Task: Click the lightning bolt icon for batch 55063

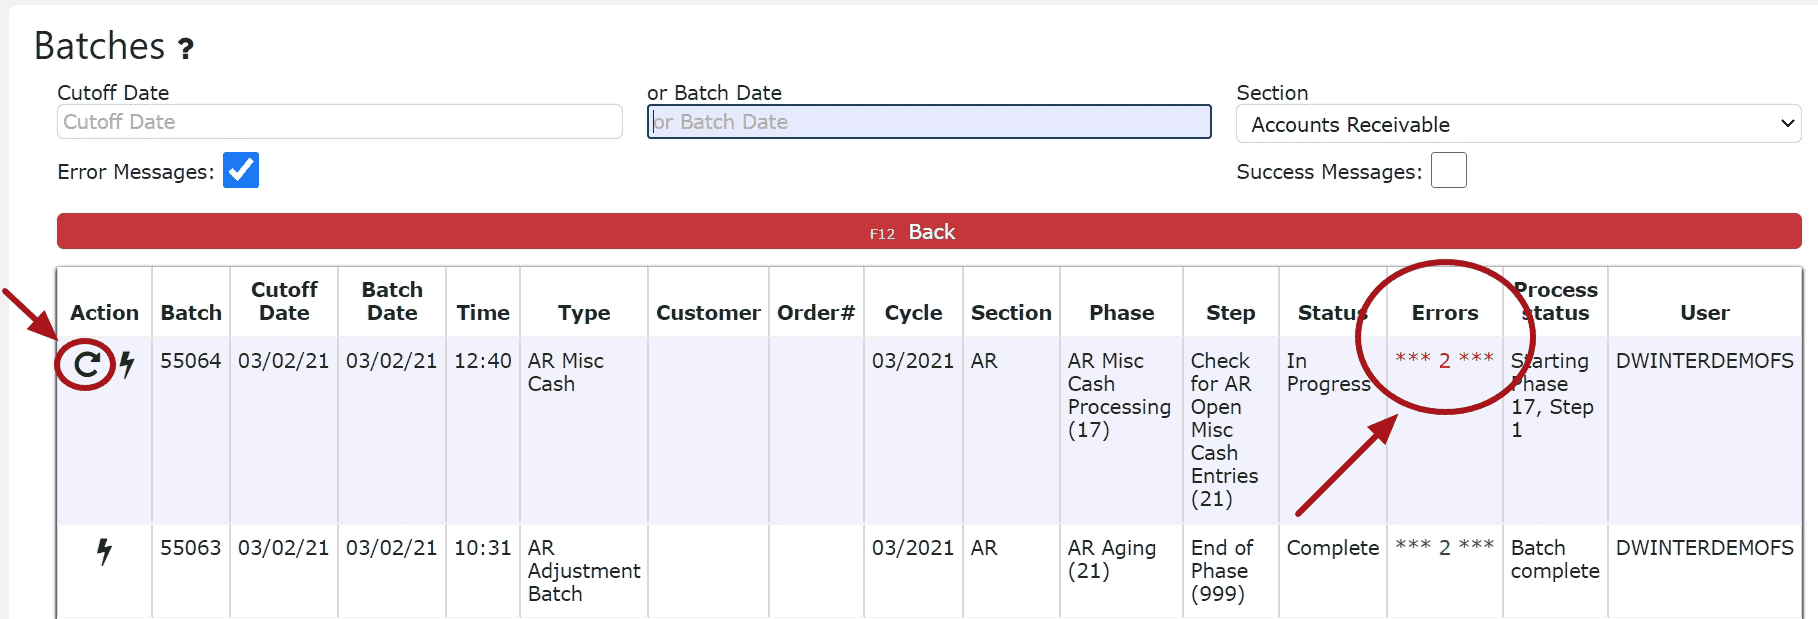Action: tap(104, 551)
